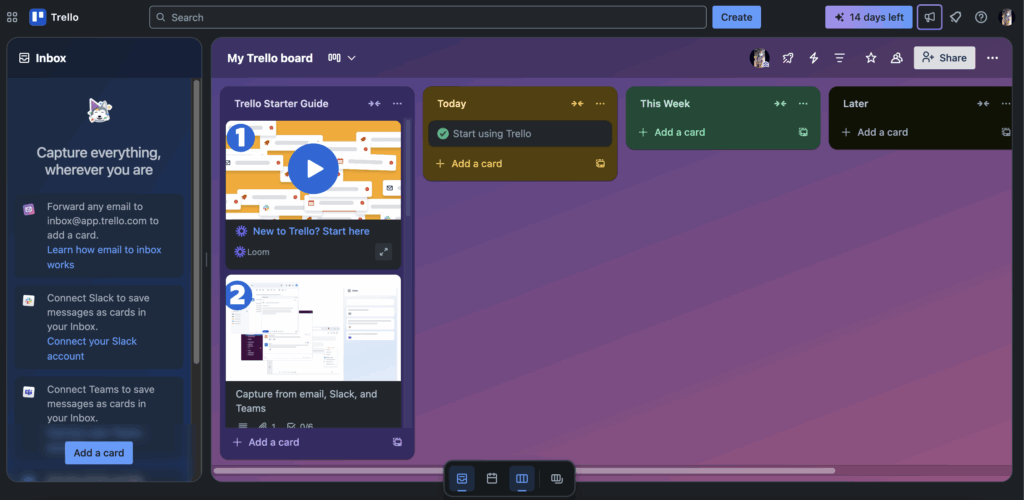
Task: Click the email forwarding icon in Inbox
Action: (x=29, y=210)
